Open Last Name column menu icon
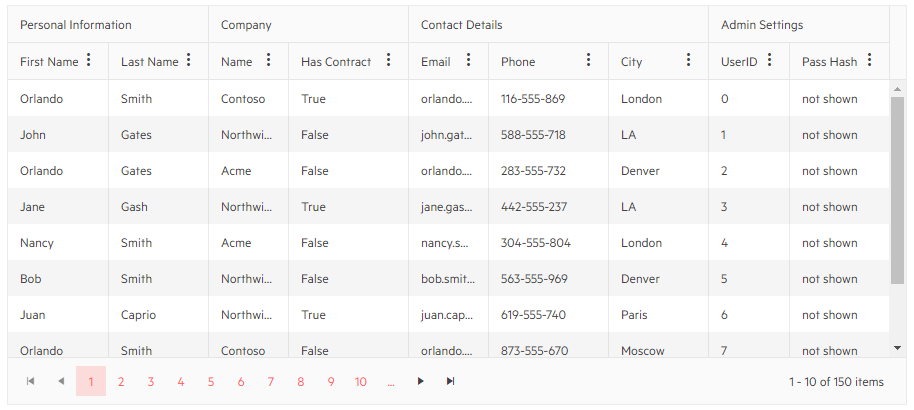Screen dimensions: 914x410 [x=189, y=61]
